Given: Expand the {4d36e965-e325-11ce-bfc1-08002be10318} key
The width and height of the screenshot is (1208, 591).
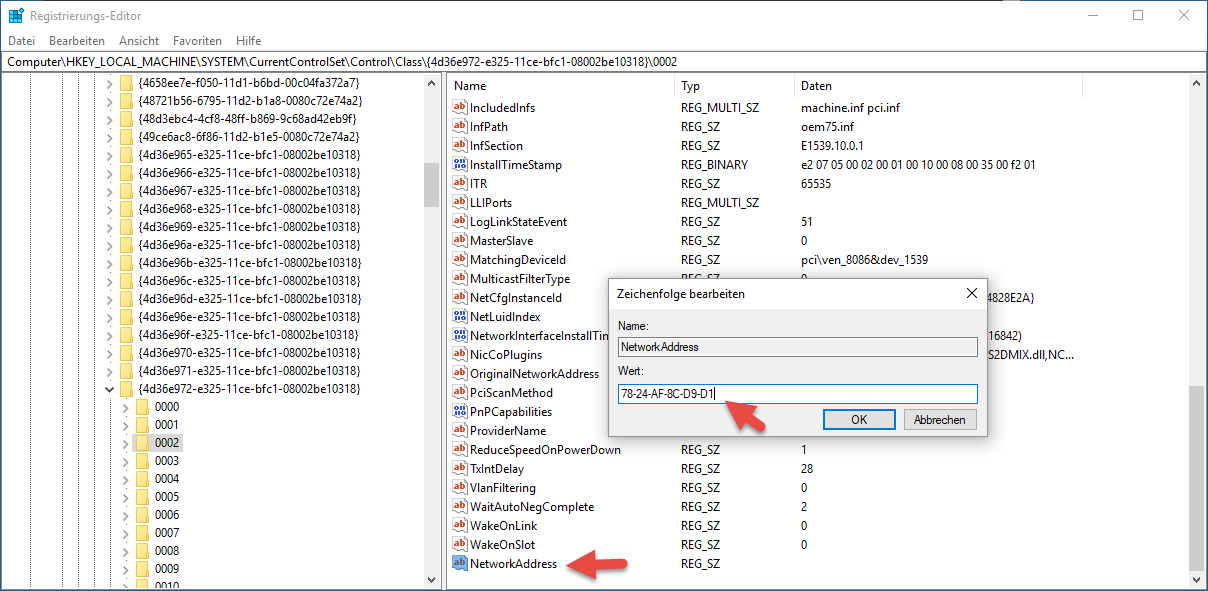Looking at the screenshot, I should [x=109, y=155].
